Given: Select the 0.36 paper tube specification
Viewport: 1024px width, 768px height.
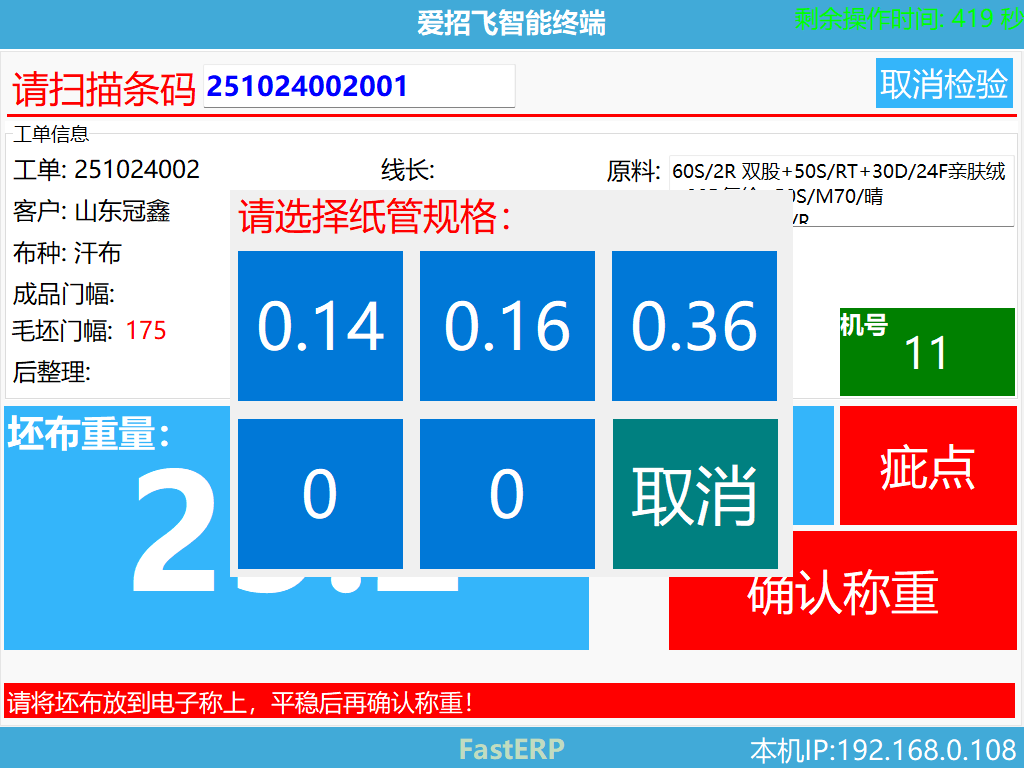Looking at the screenshot, I should point(693,325).
